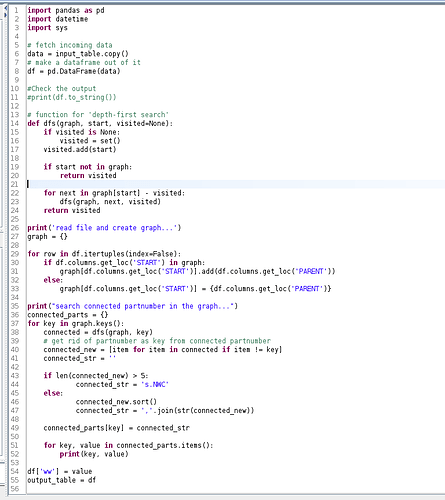Click the vertical divider bar left of line numbers
This screenshot has height=500, width=445.
click(x=8, y=250)
